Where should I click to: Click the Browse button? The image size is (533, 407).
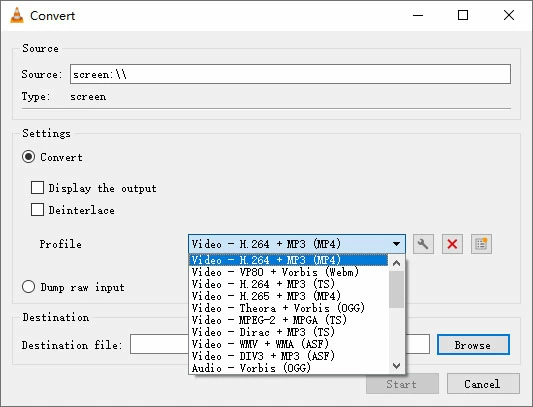pyautogui.click(x=473, y=345)
